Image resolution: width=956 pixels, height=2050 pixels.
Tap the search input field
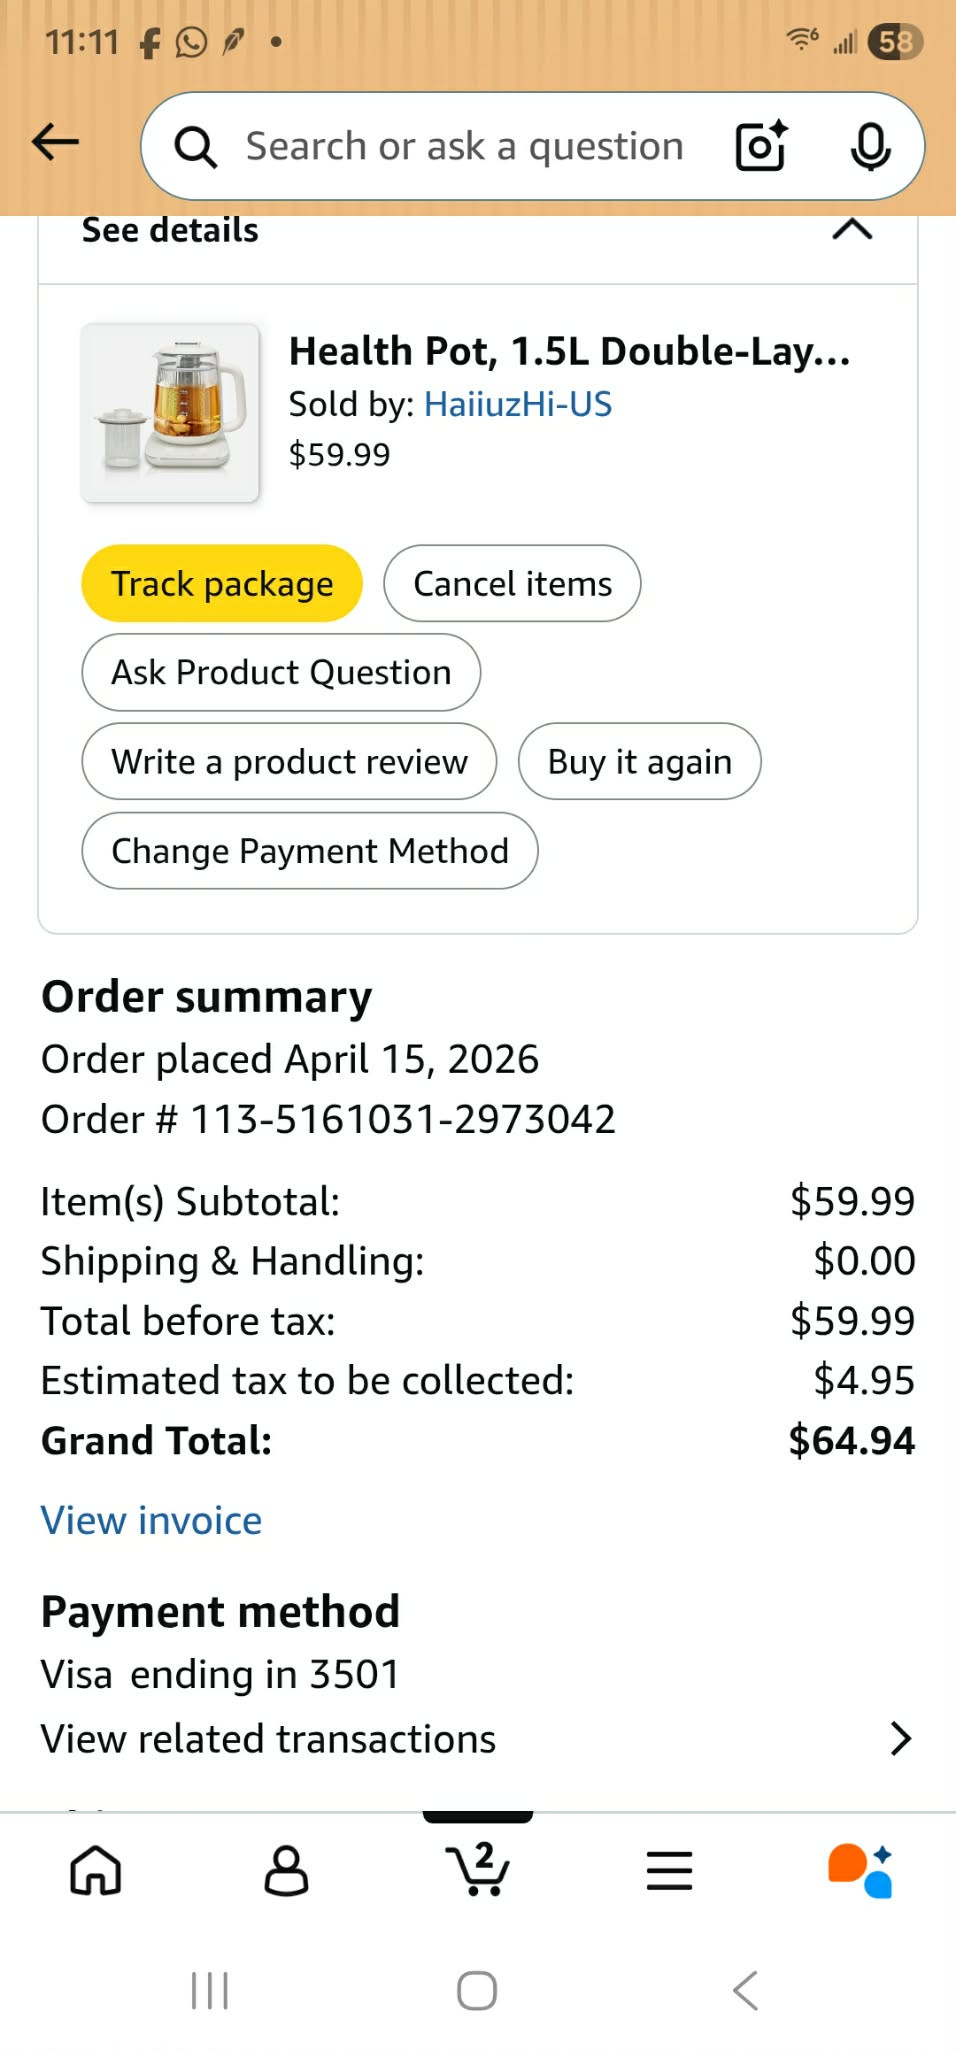(465, 147)
